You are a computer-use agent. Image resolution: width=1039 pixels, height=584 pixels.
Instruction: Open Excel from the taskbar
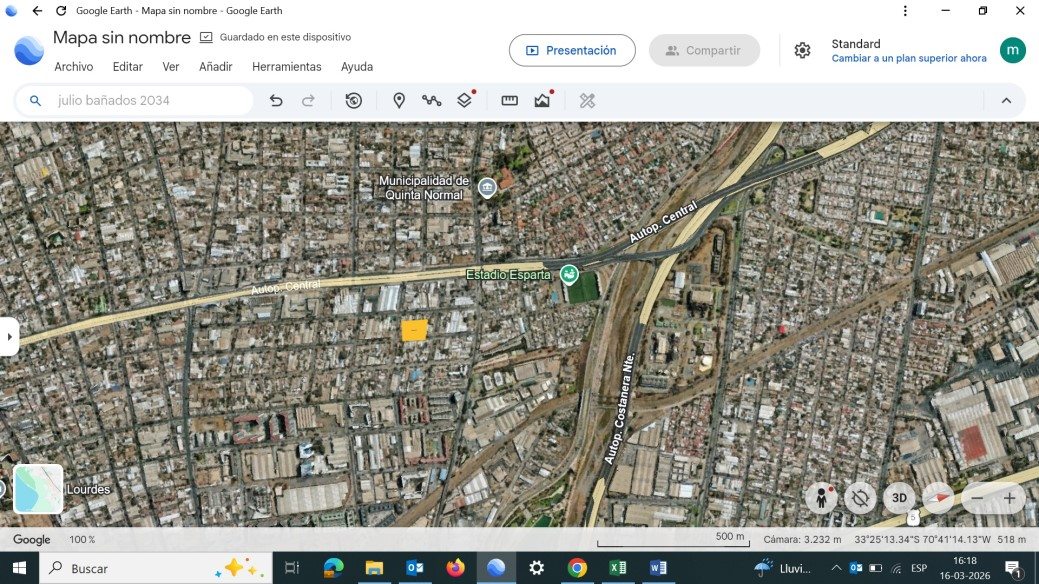[618, 568]
